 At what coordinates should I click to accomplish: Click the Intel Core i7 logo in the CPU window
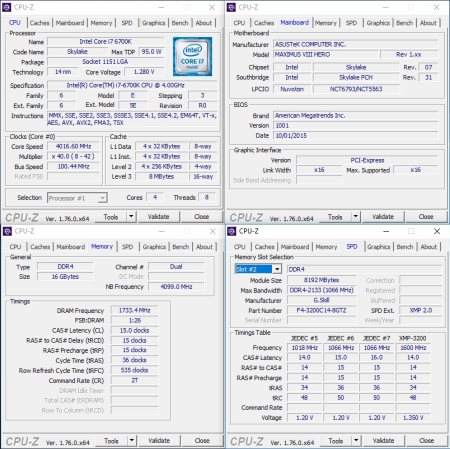pos(192,57)
